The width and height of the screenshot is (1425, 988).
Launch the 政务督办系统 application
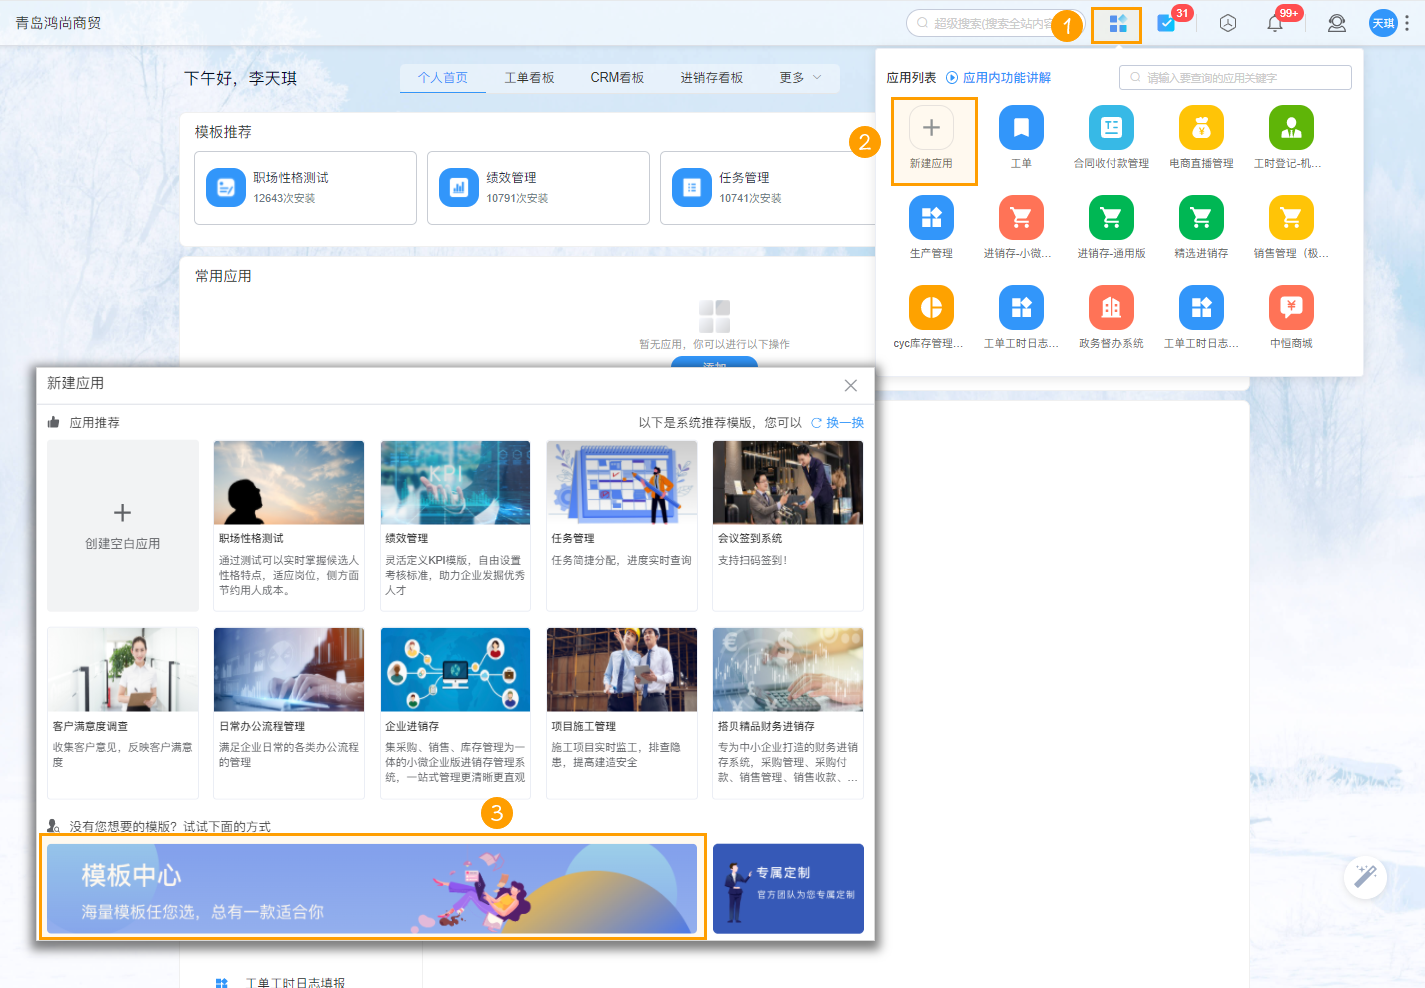coord(1111,307)
